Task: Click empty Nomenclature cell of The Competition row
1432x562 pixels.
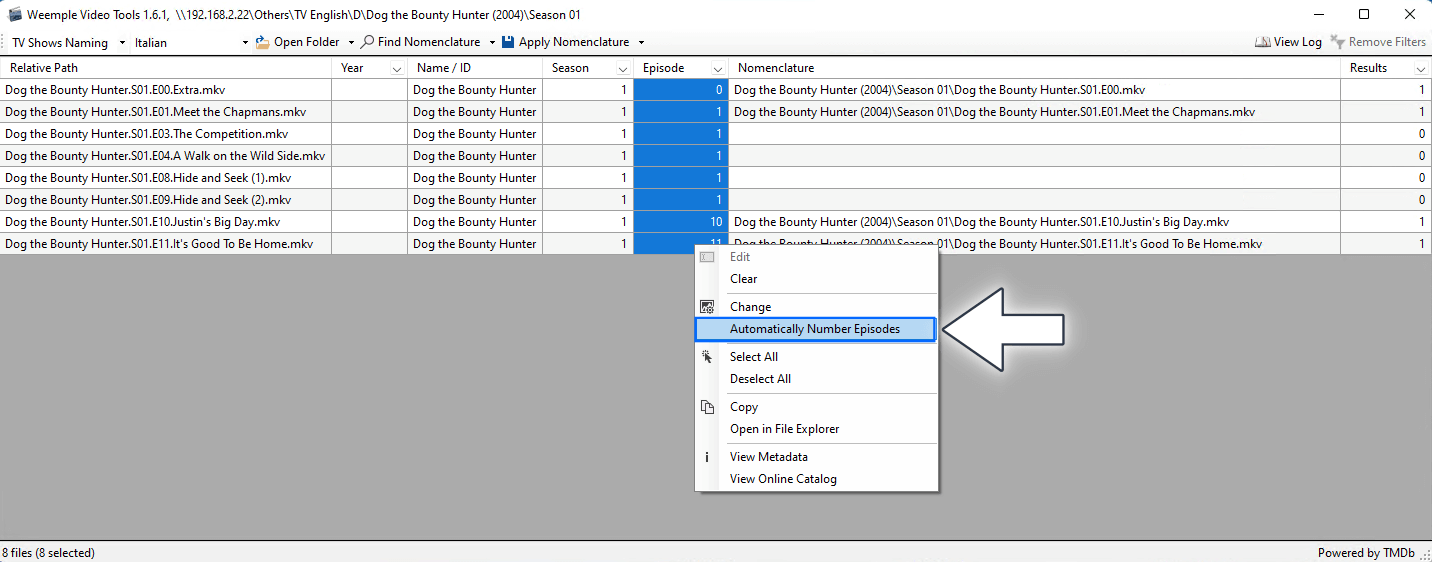Action: (1034, 134)
